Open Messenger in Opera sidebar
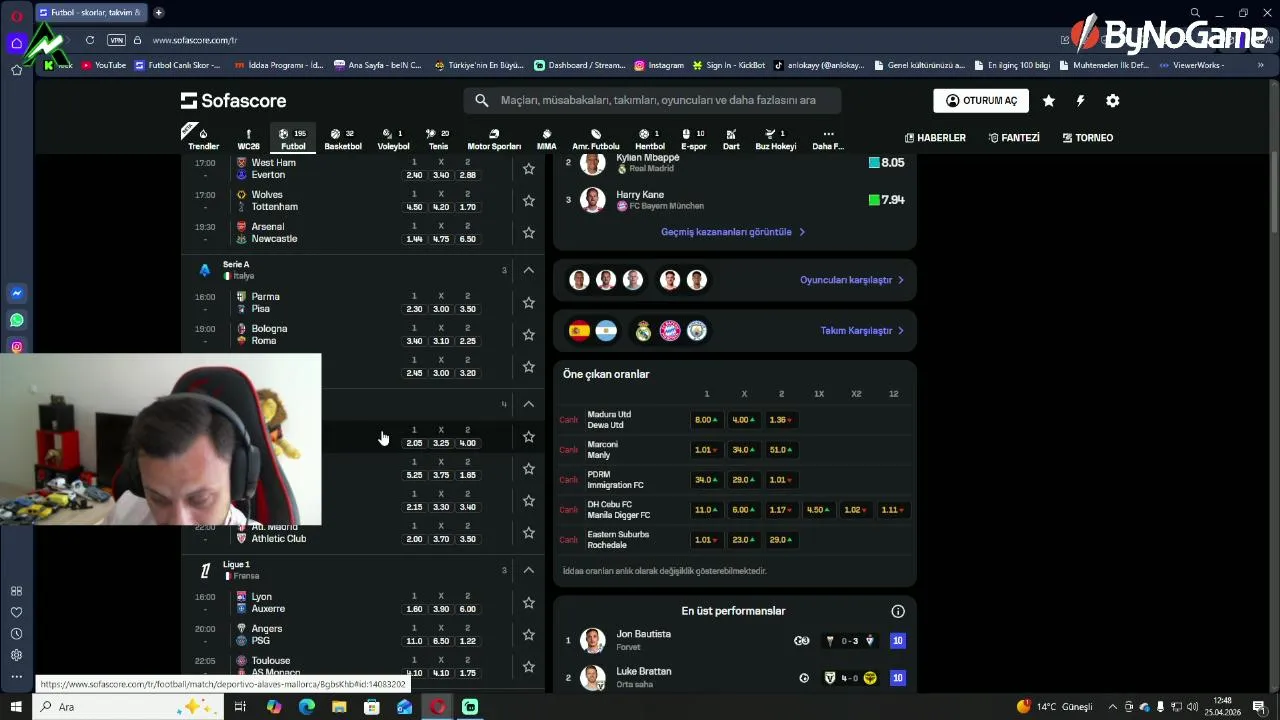Screen dimensions: 1280x720 pos(16,294)
